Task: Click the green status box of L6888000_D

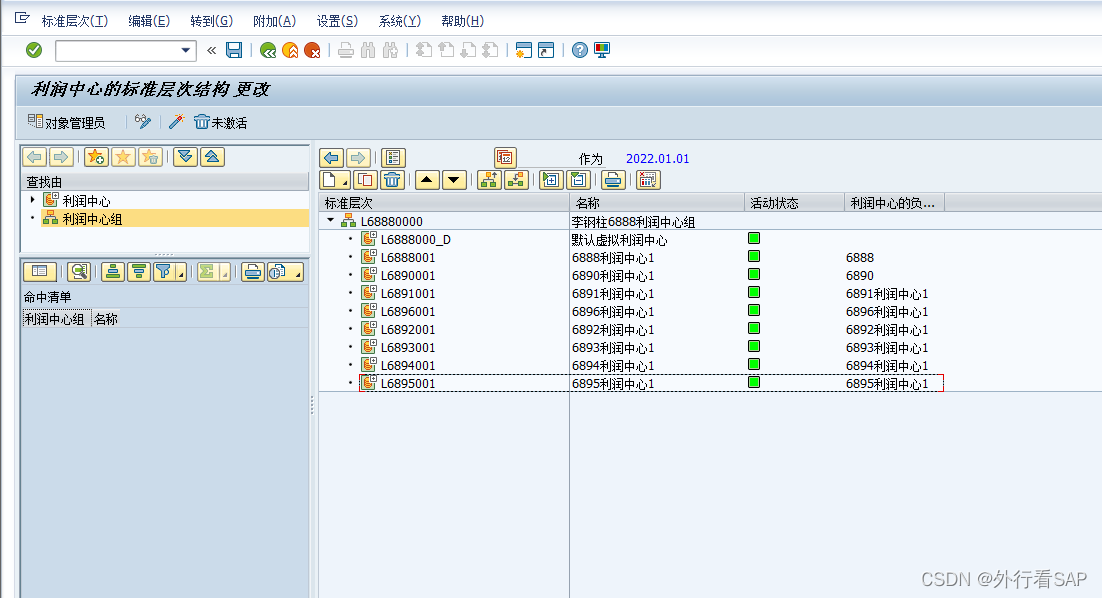Action: point(754,238)
